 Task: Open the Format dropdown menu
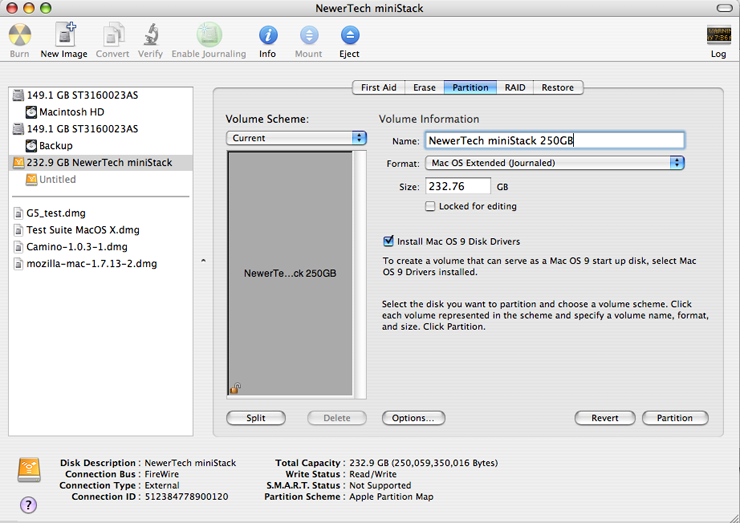pyautogui.click(x=555, y=163)
